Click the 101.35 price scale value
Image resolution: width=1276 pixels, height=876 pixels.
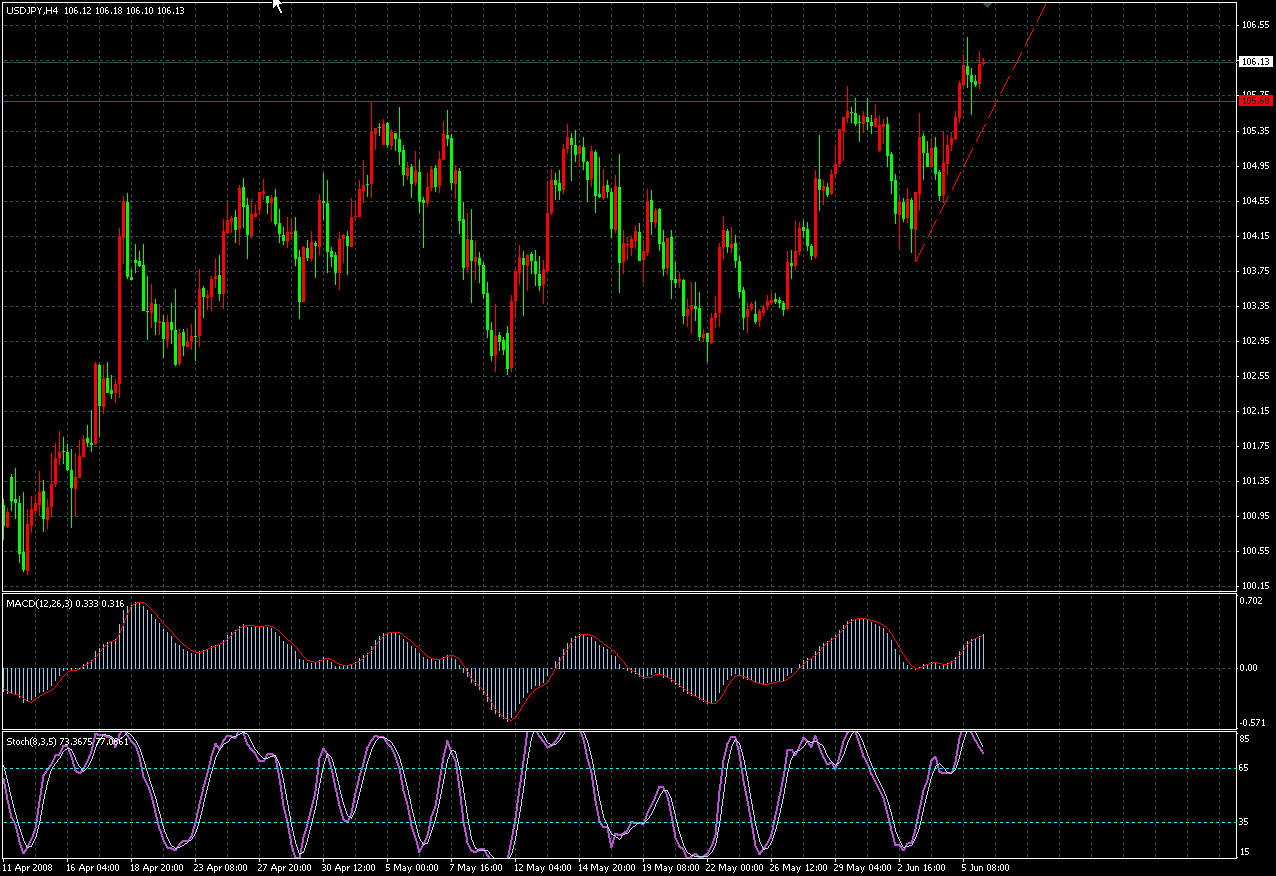[1255, 480]
